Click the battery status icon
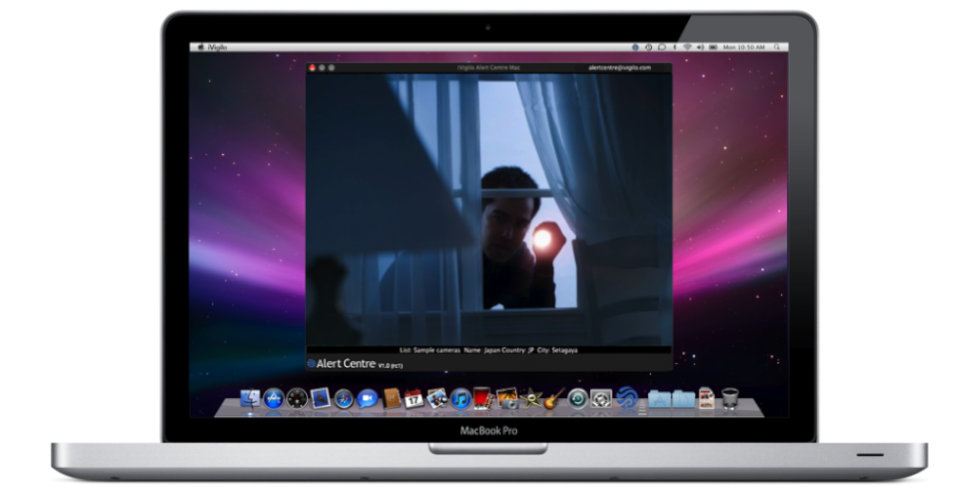 click(x=713, y=47)
